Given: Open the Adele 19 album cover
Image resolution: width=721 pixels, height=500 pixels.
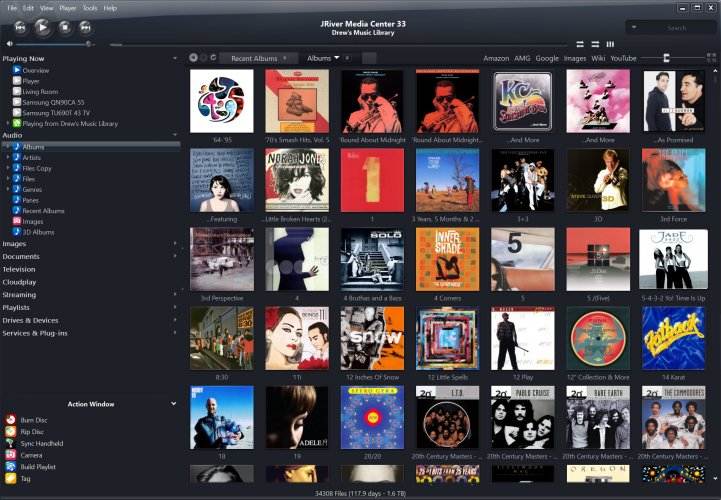Looking at the screenshot, I should pyautogui.click(x=297, y=417).
